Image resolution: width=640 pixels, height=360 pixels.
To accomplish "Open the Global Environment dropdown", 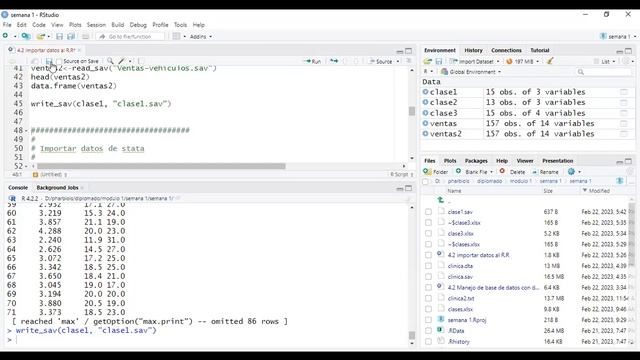I will (x=471, y=72).
